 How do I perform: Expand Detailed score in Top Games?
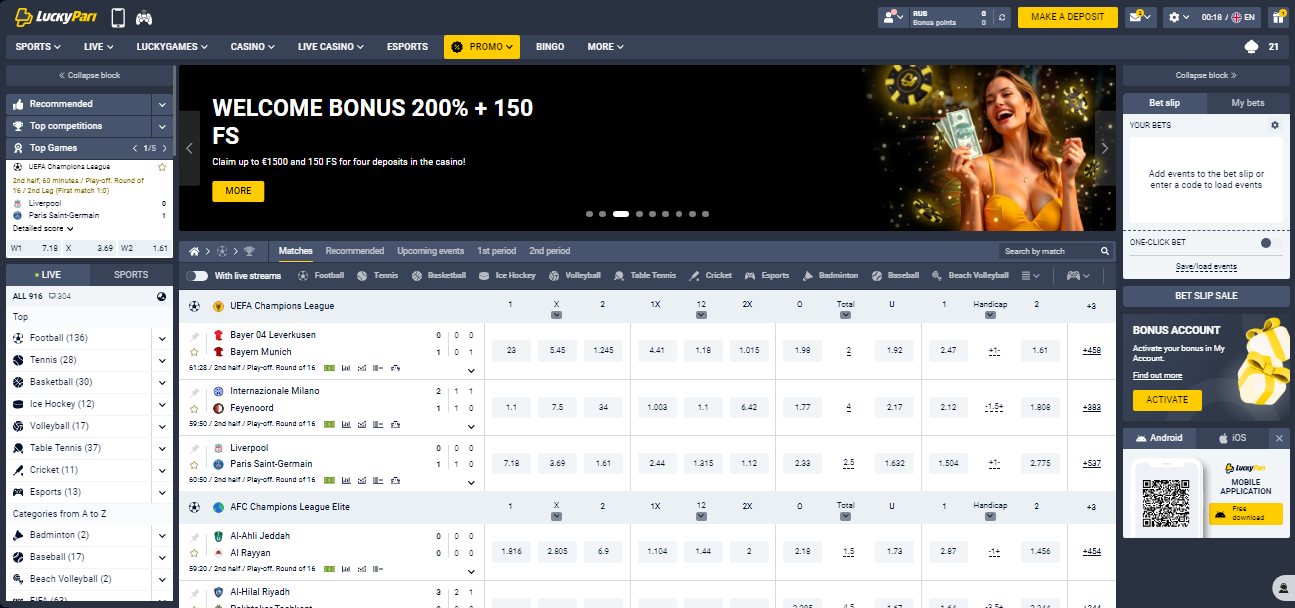coord(43,228)
